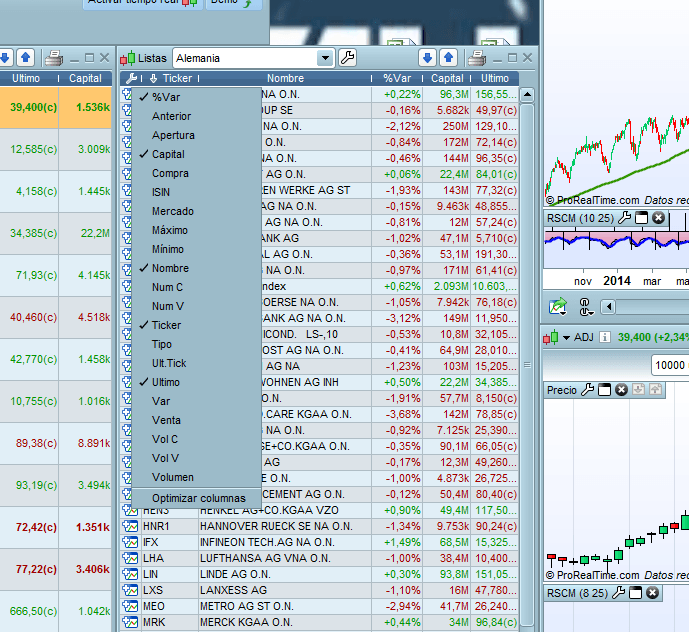Click the link chain icon below chart
Image resolution: width=689 pixels, height=632 pixels.
coord(585,307)
